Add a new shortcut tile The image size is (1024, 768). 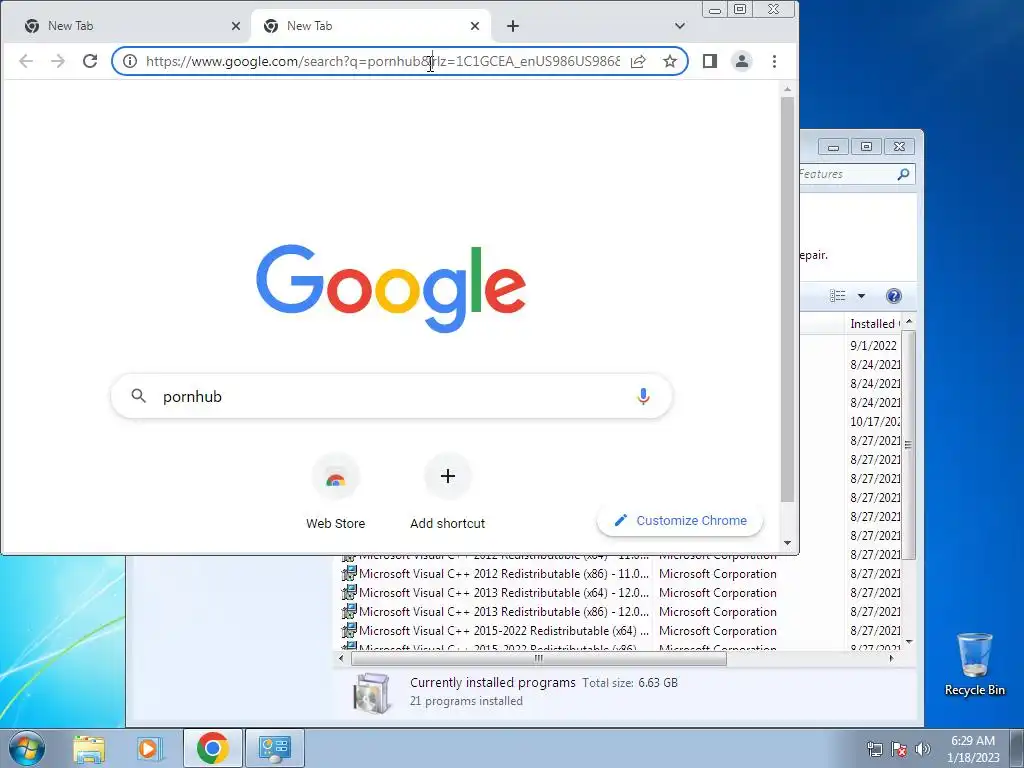[447, 491]
